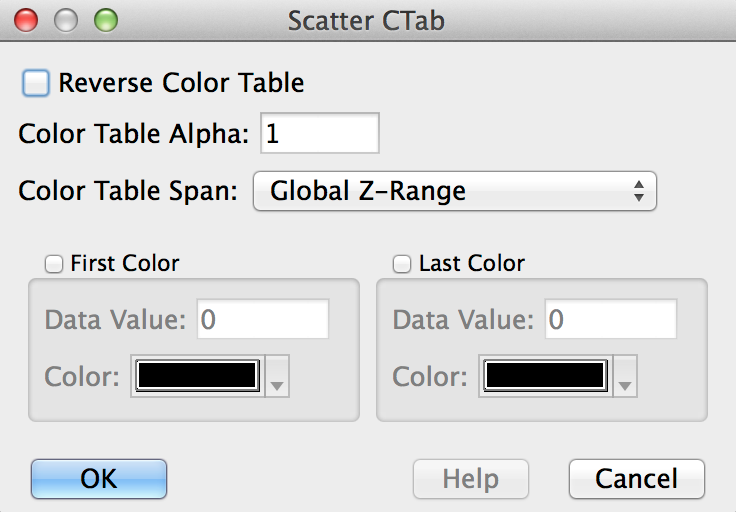
Task: Open the Color Table Span dropdown
Action: (x=455, y=191)
